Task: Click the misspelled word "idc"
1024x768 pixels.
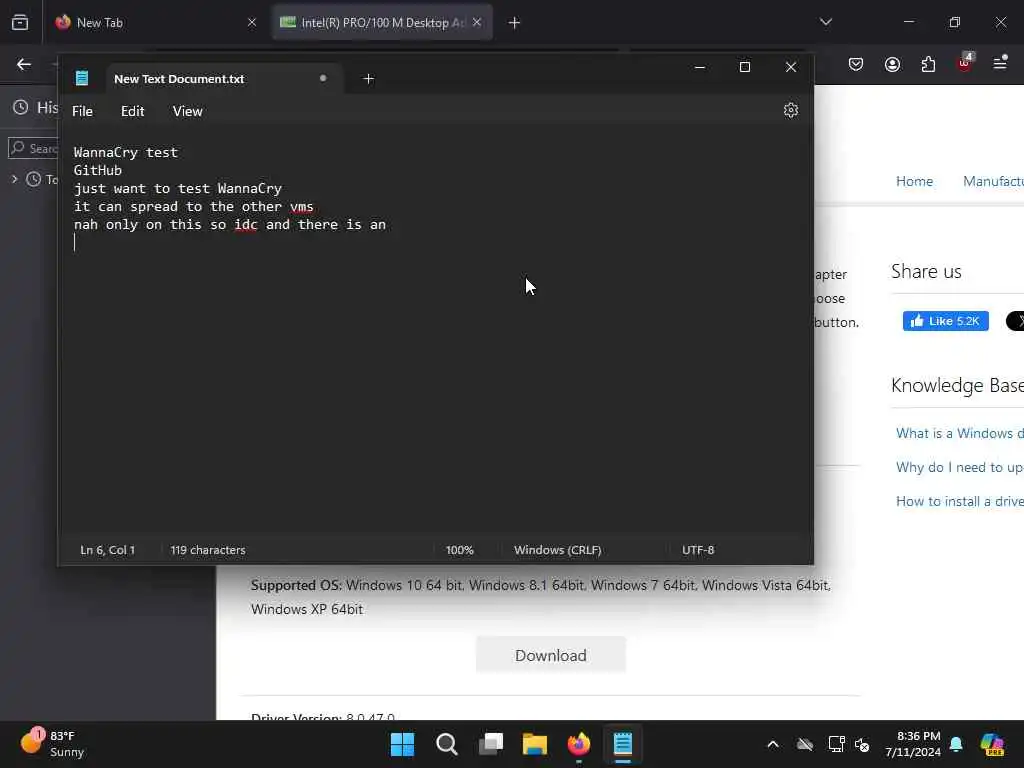Action: pos(246,225)
